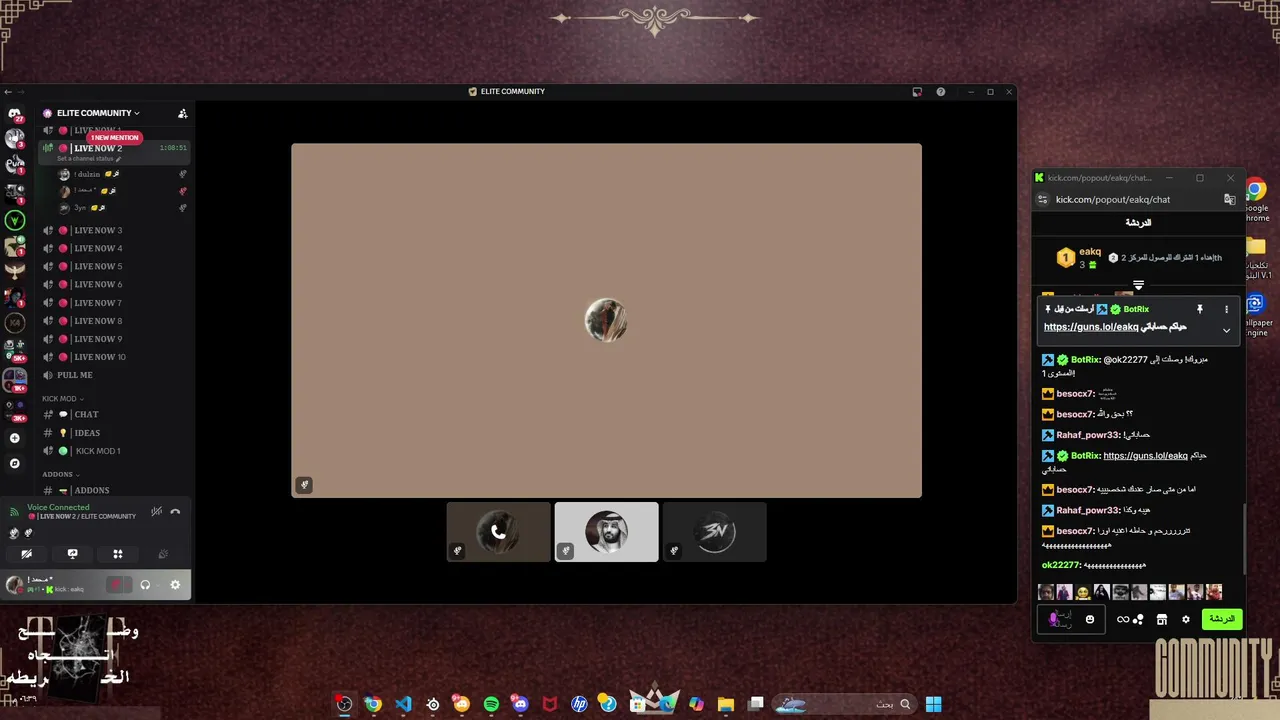Open OBS Studio from the taskbar

tap(344, 704)
